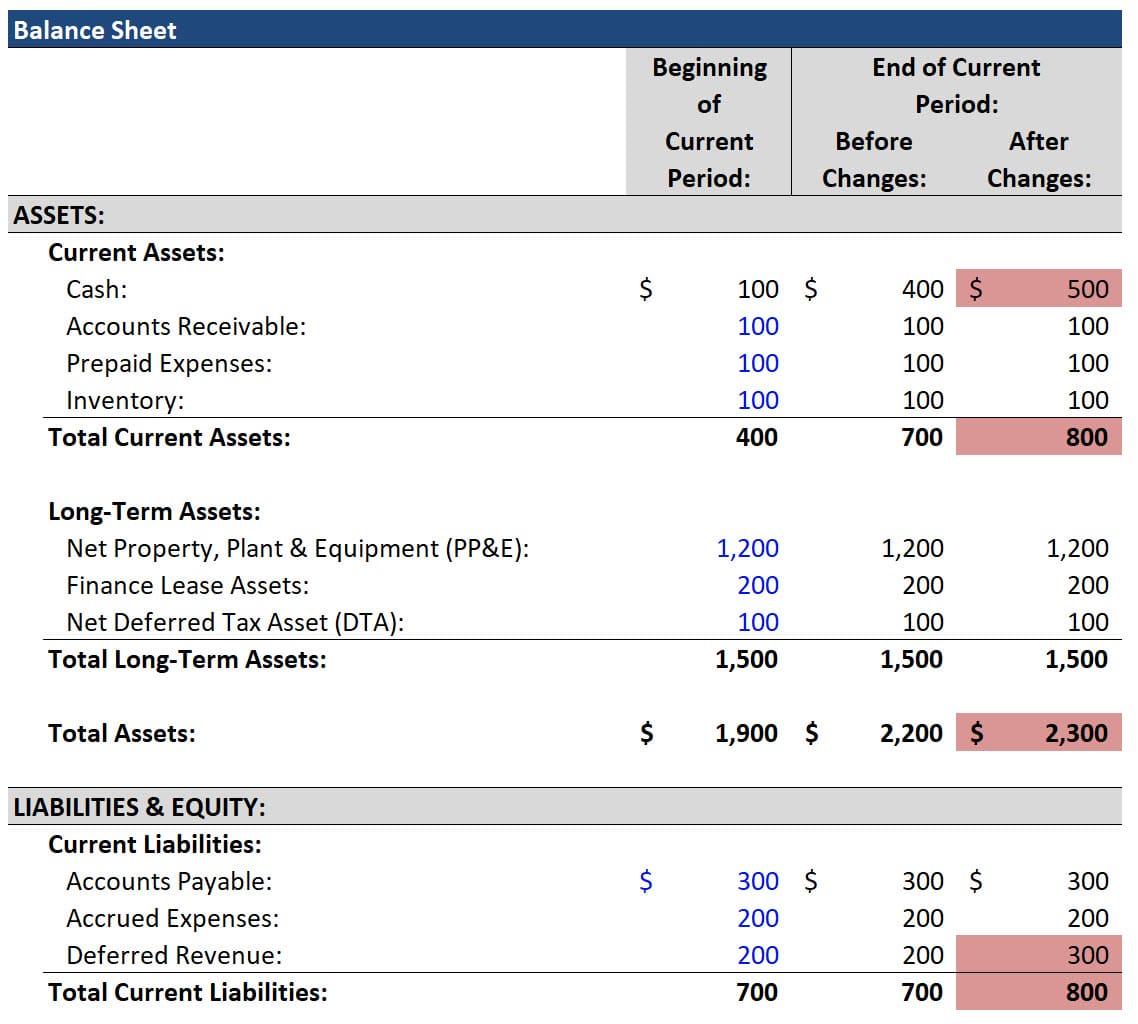1138x1024 pixels.
Task: Select the Net Property, Plant & Equipment value 1,200
Action: pyautogui.click(x=755, y=548)
